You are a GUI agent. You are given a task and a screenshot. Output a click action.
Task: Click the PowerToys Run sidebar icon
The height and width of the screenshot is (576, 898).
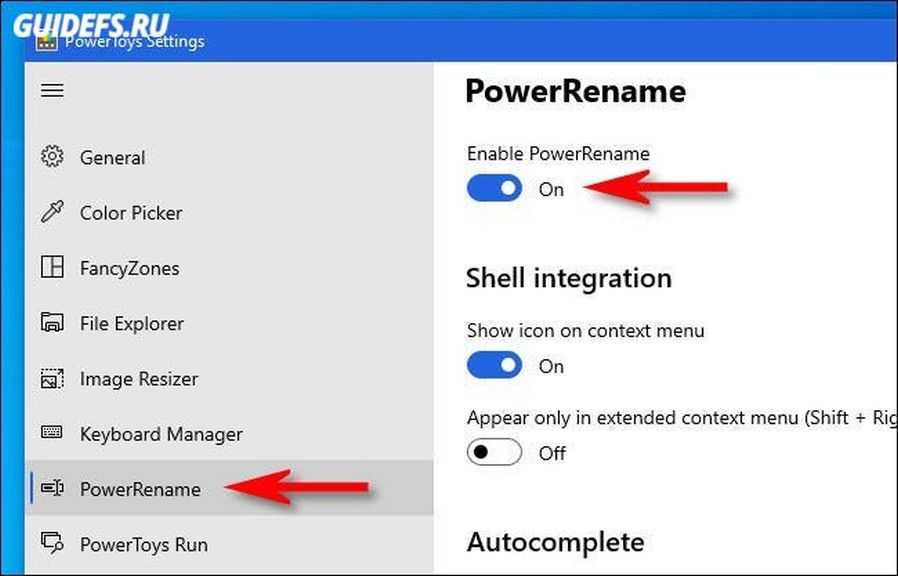52,544
